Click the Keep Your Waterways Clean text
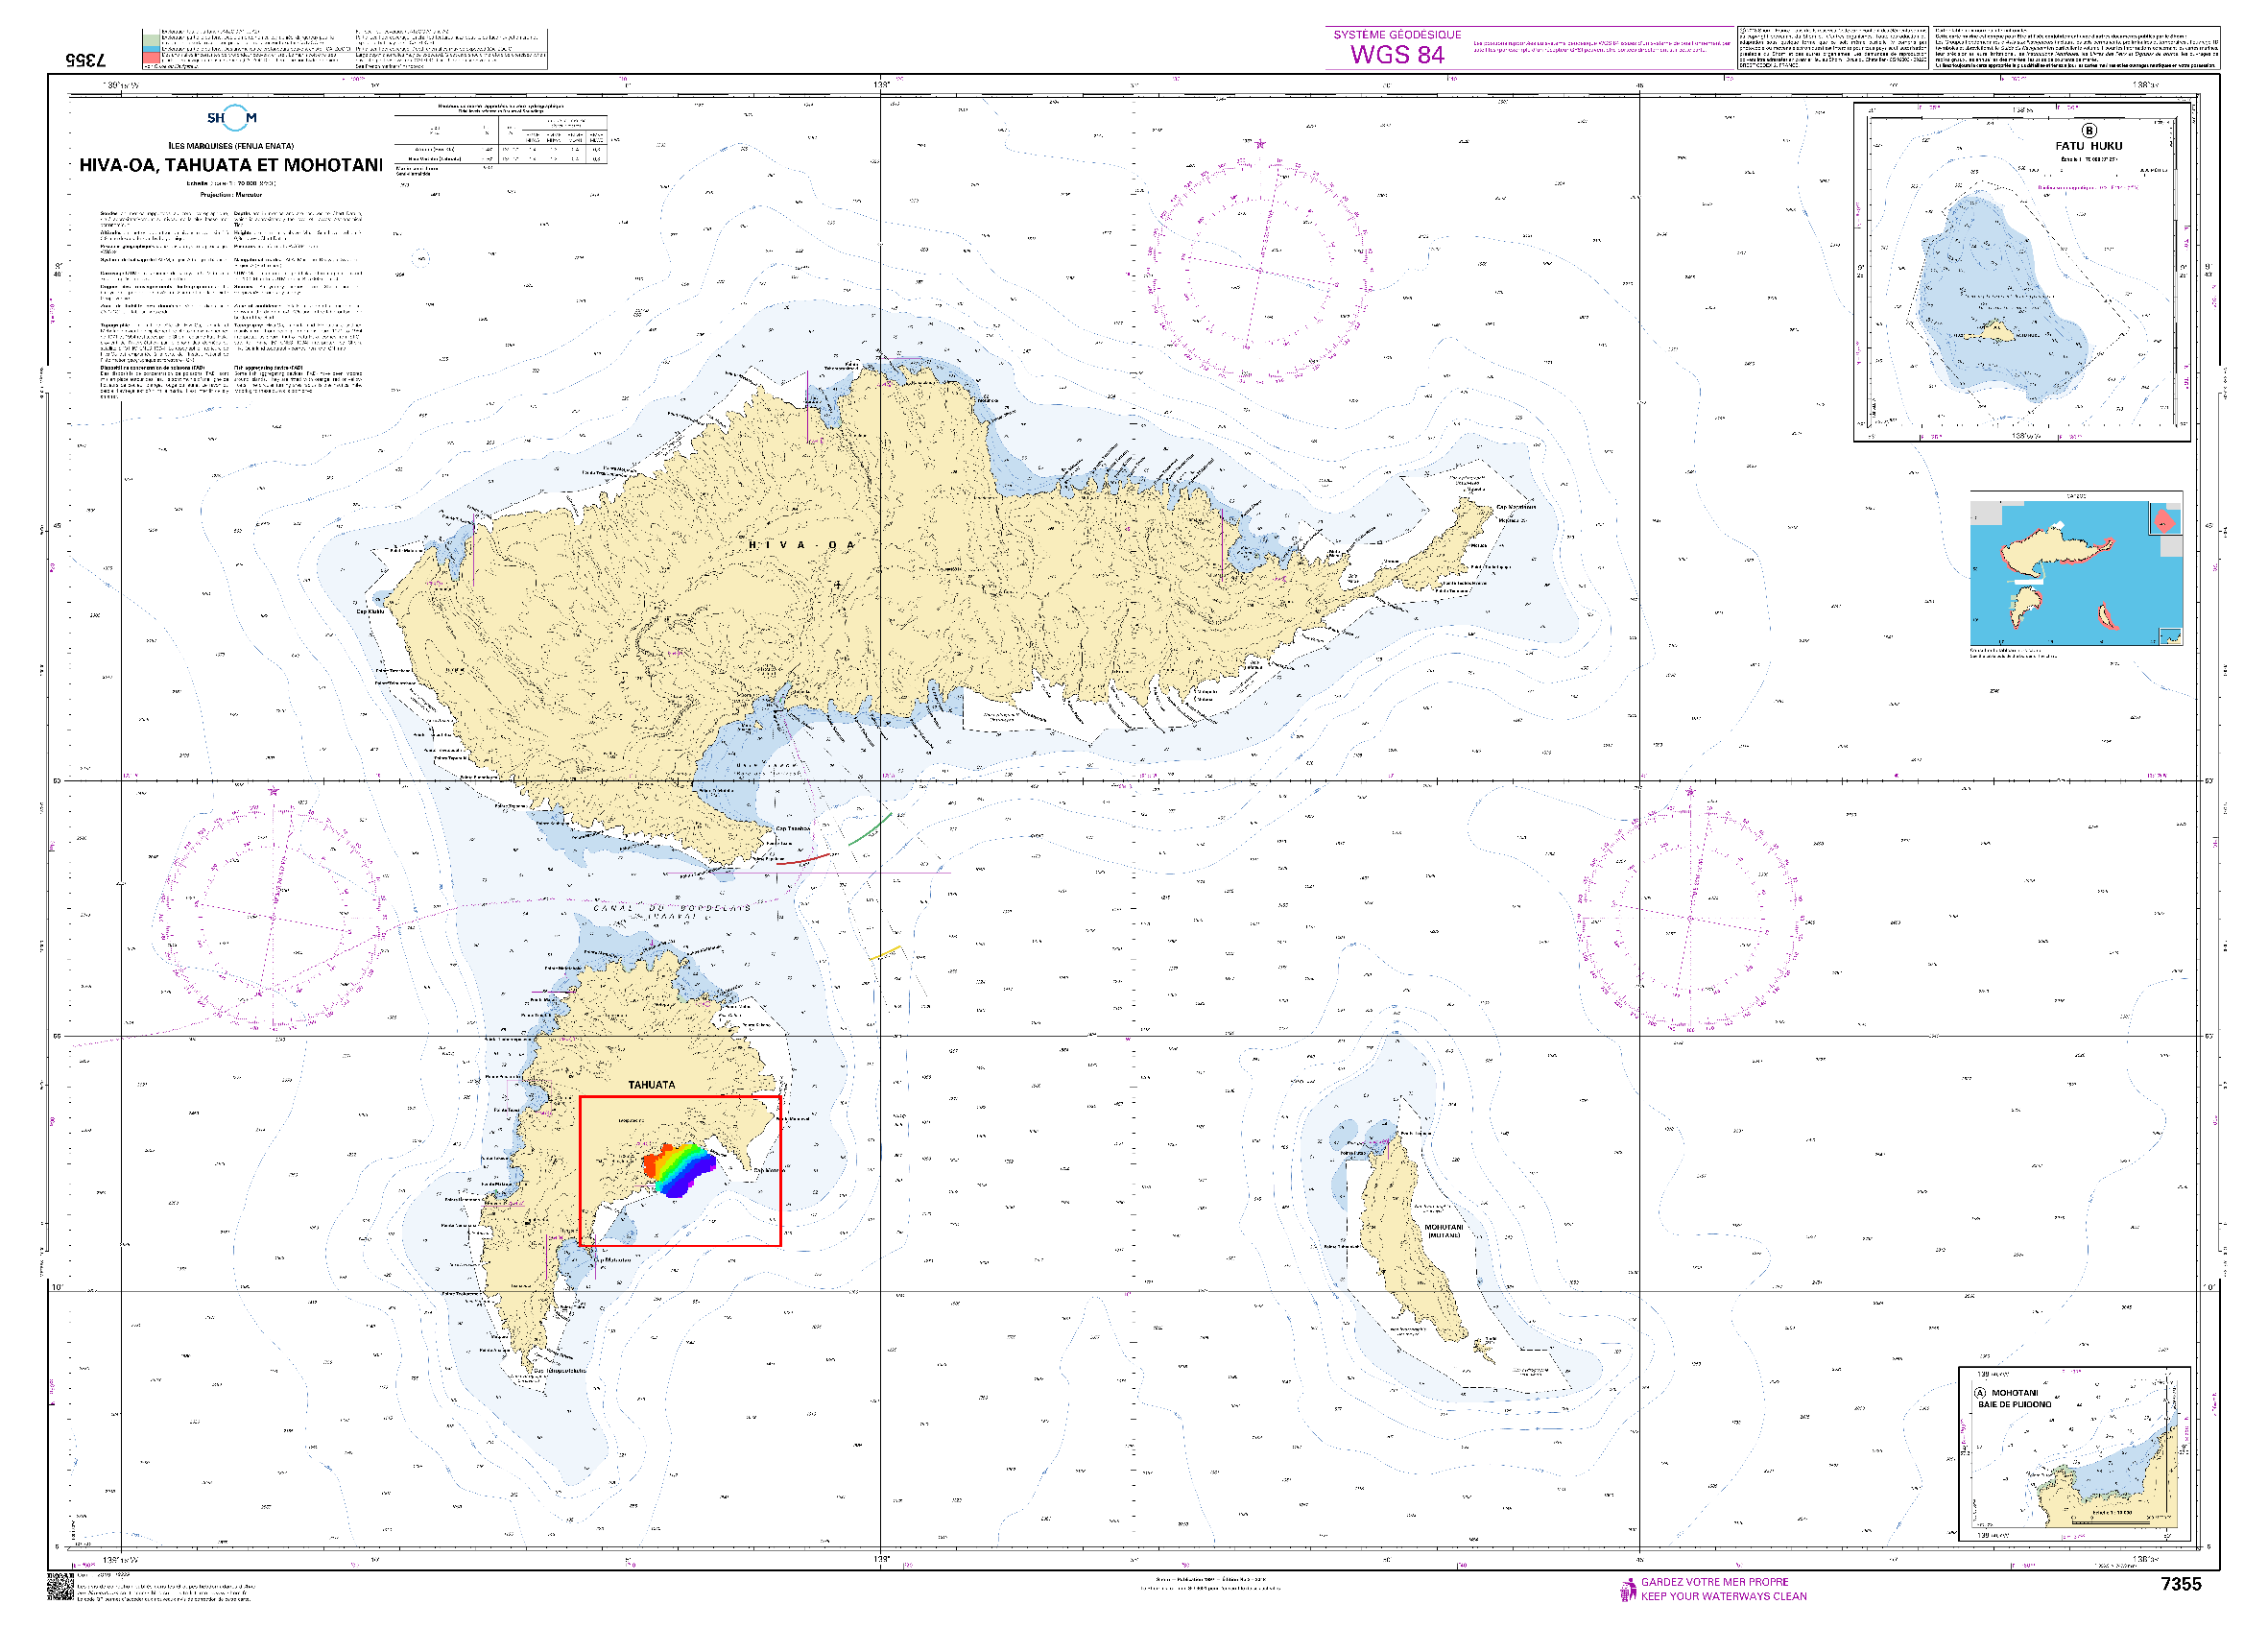 tap(1723, 1596)
